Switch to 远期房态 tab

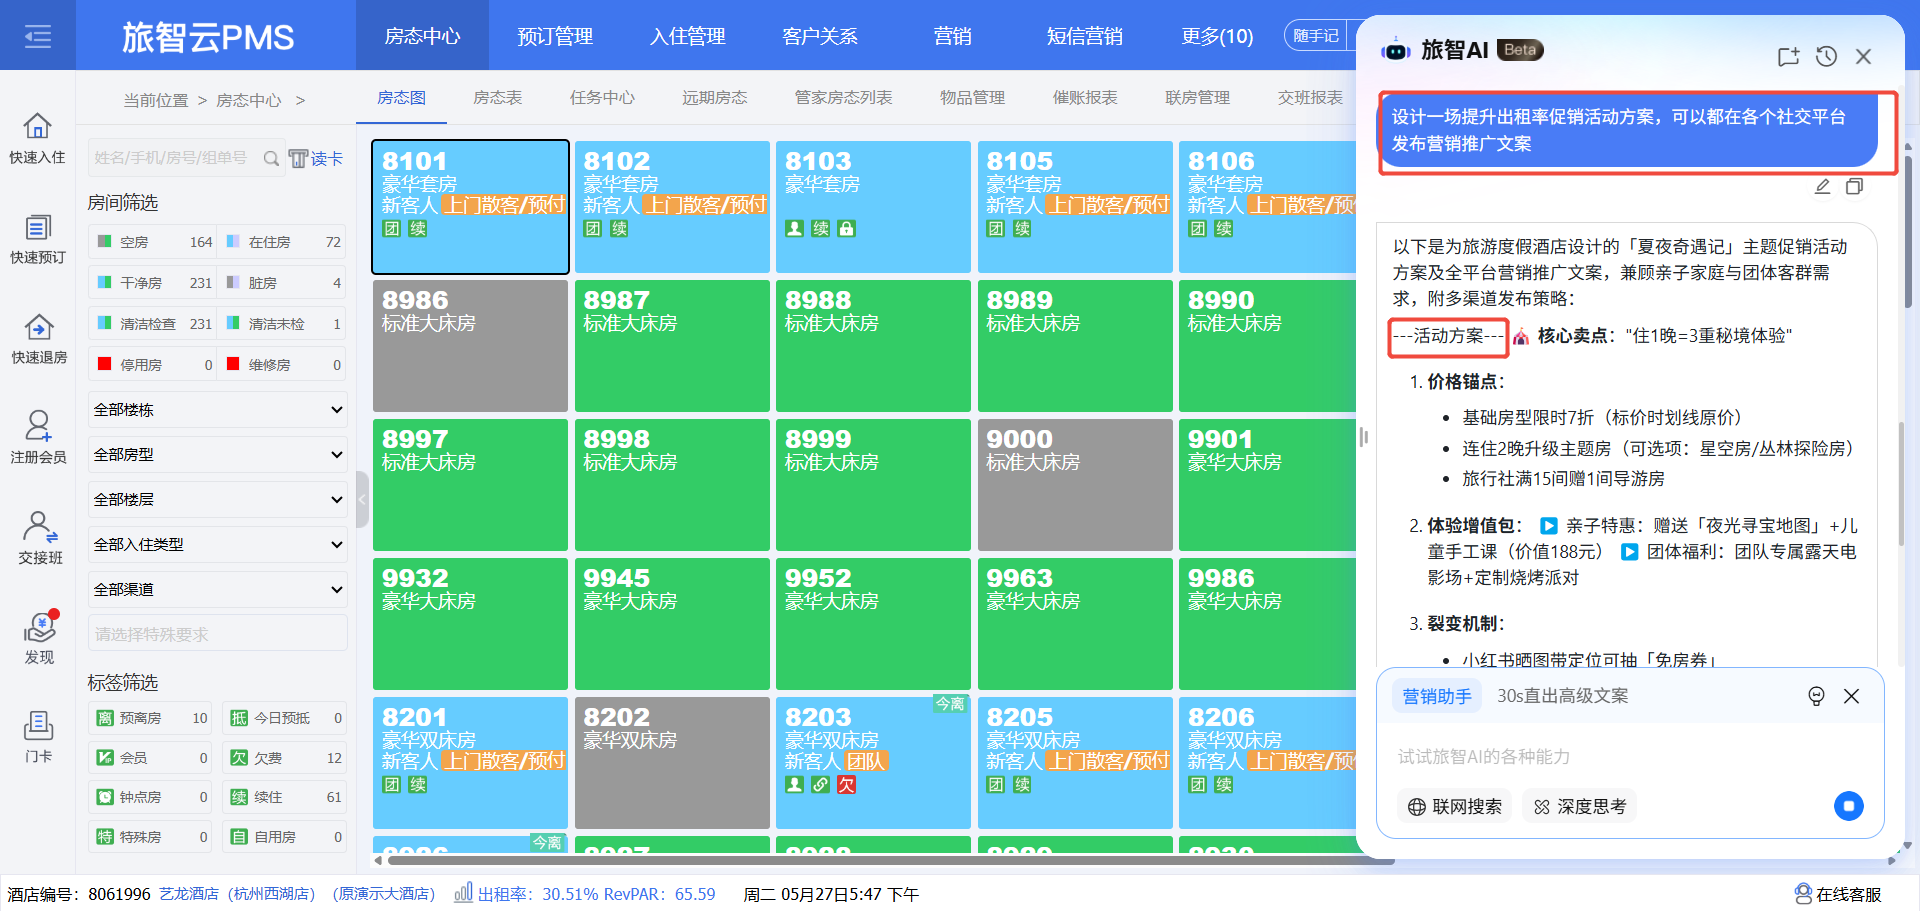[715, 98]
